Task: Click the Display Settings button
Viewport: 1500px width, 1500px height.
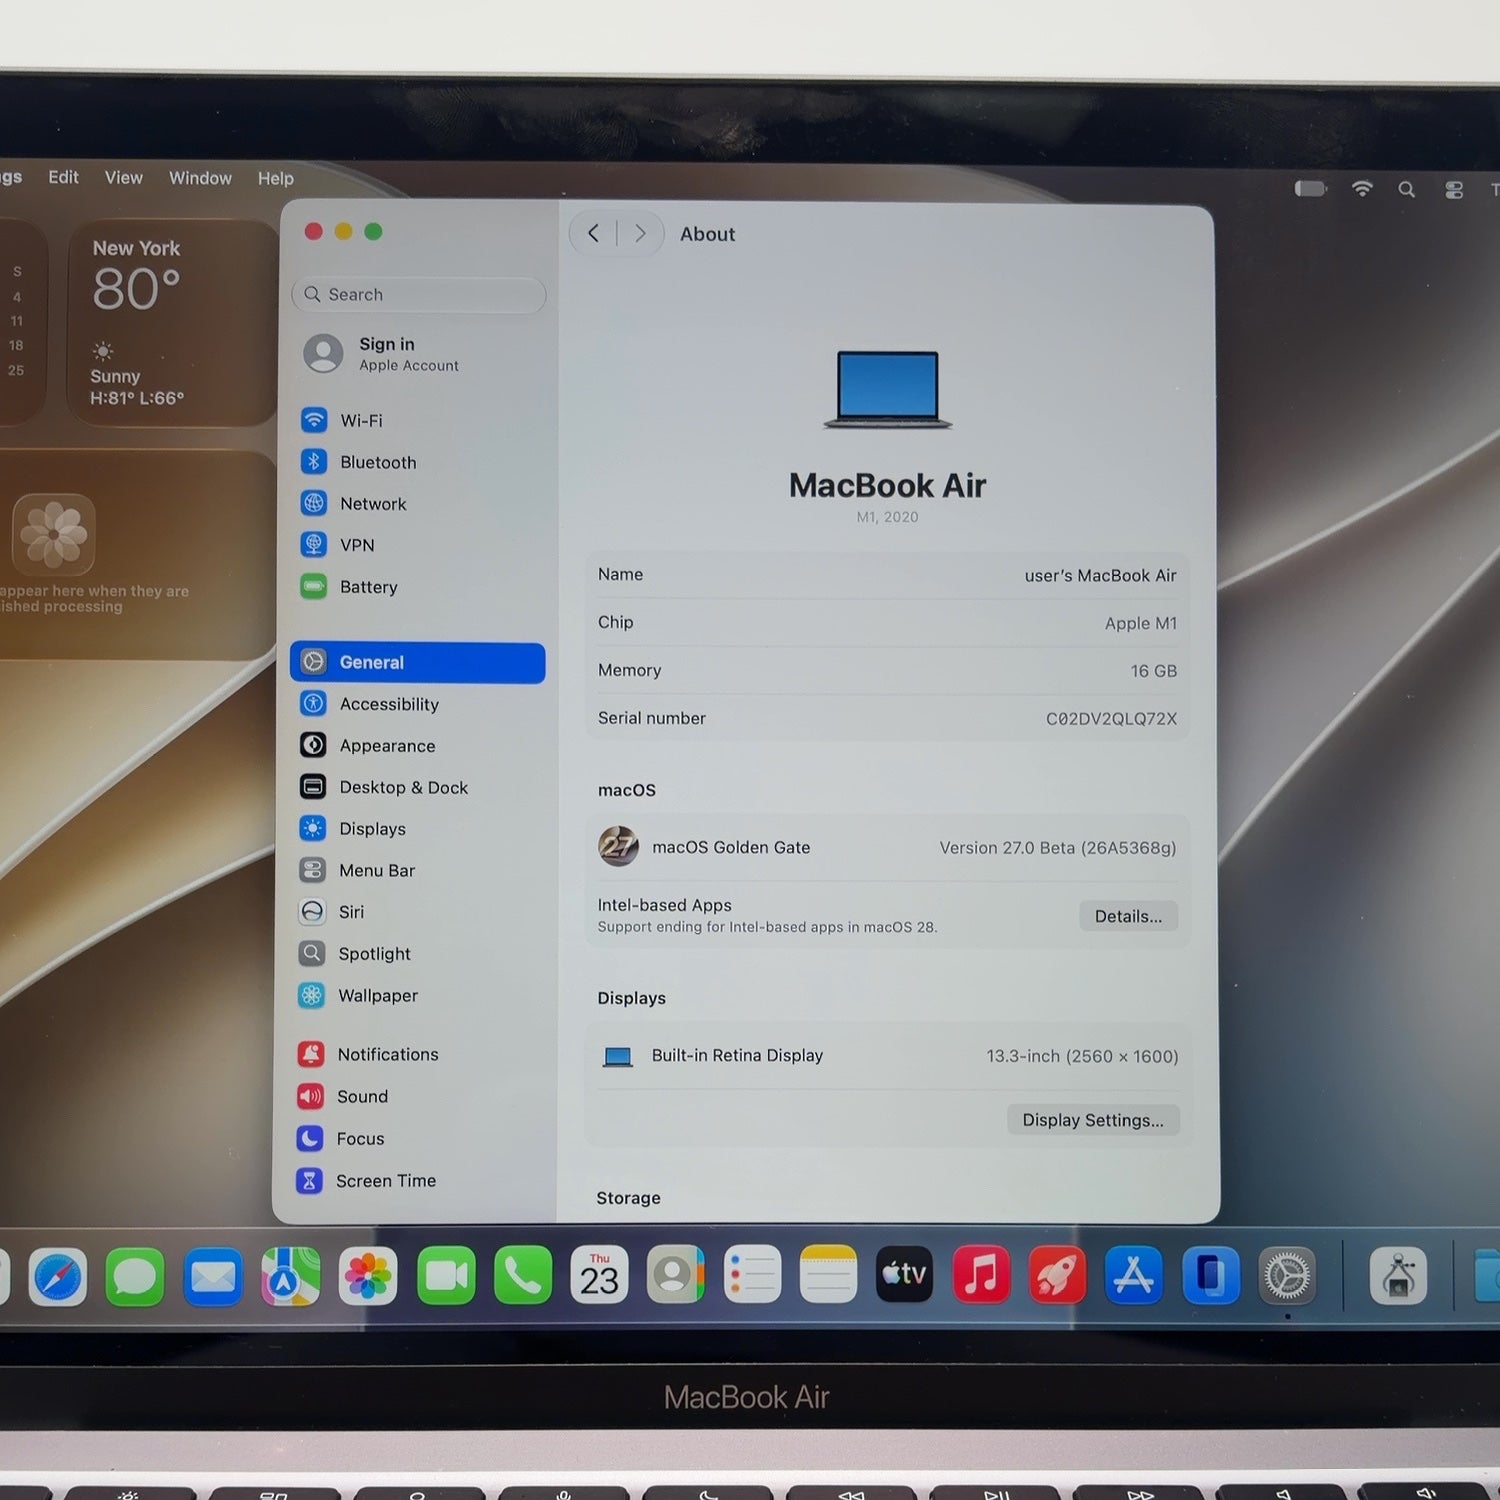Action: (1093, 1120)
